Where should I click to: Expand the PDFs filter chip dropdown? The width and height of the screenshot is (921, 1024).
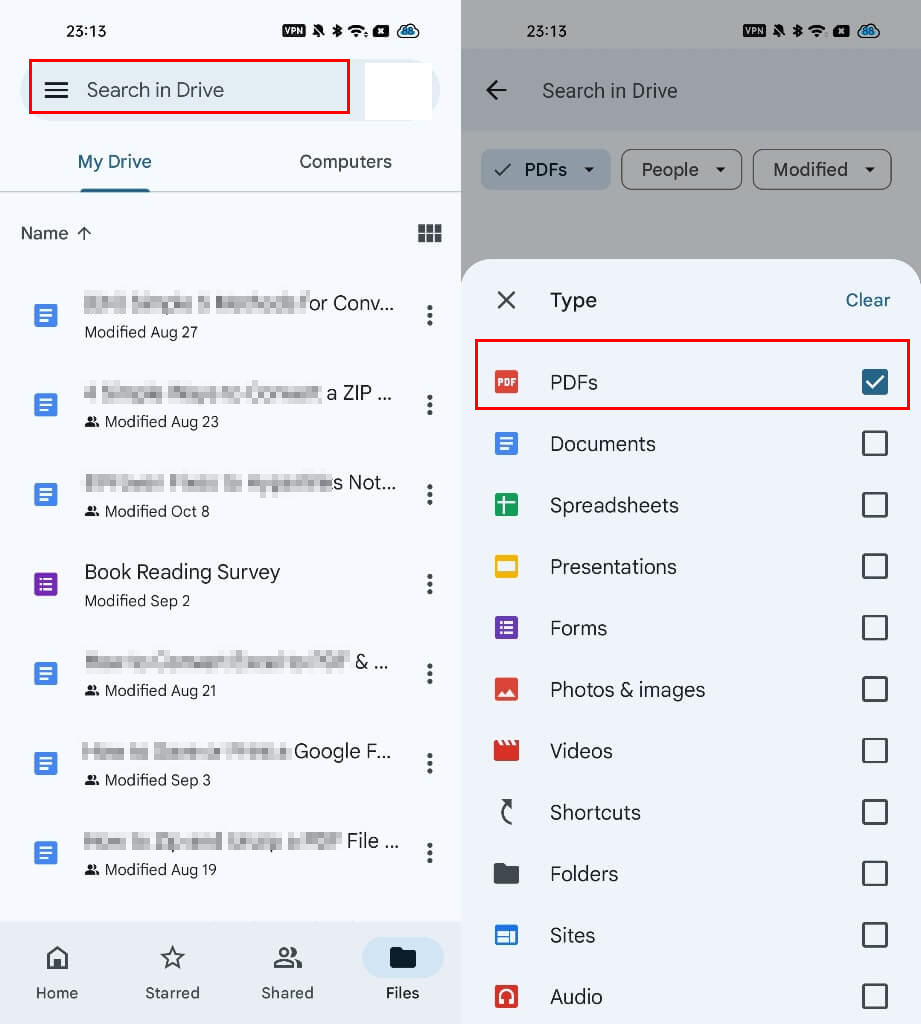(546, 170)
